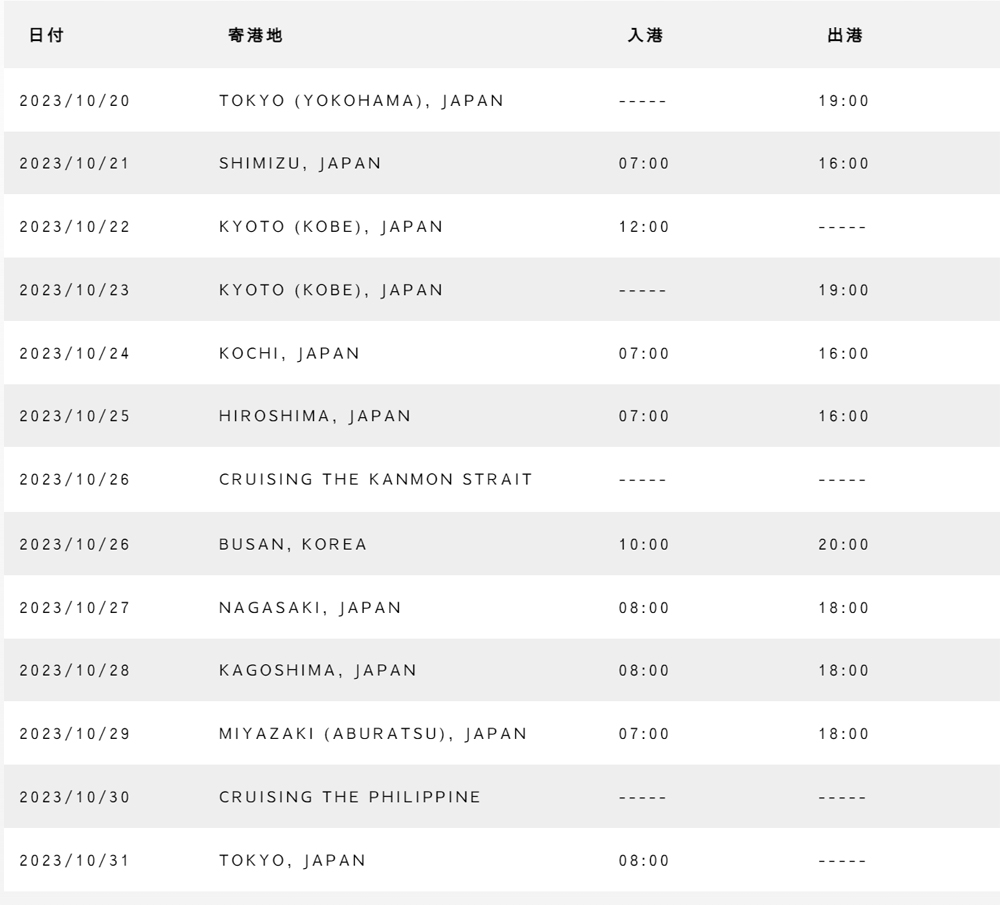This screenshot has height=905, width=1000.
Task: Select the TOKYO (YOKOHAMA), JAPAN port entry
Action: (x=361, y=101)
